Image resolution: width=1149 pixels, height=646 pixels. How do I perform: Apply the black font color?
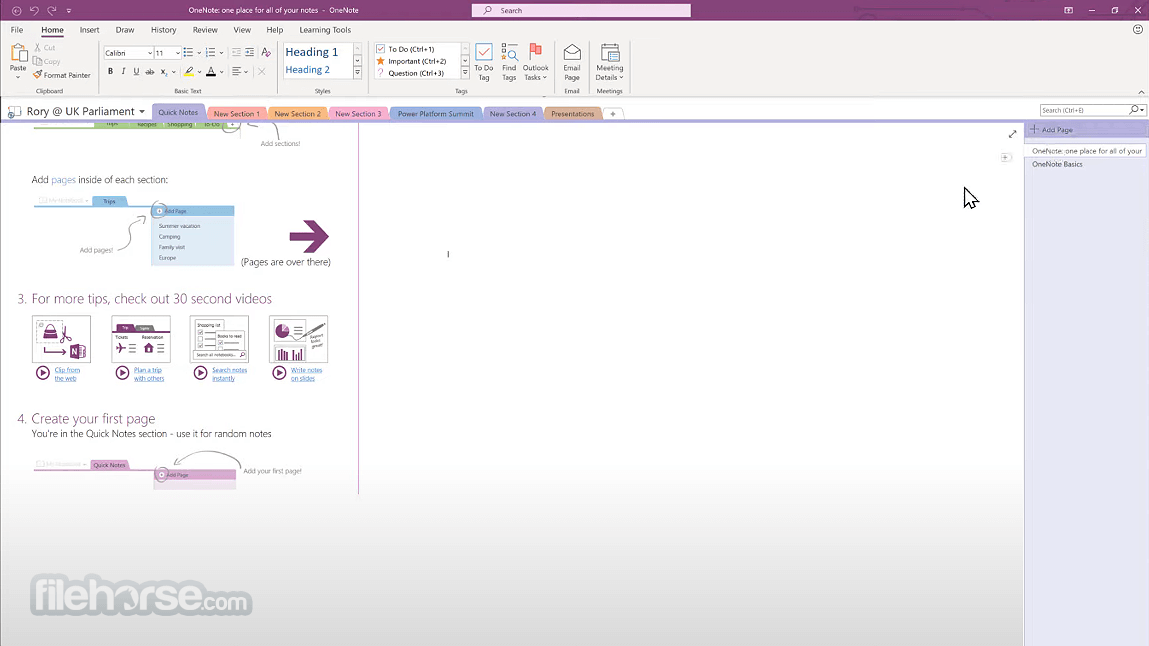click(x=211, y=72)
